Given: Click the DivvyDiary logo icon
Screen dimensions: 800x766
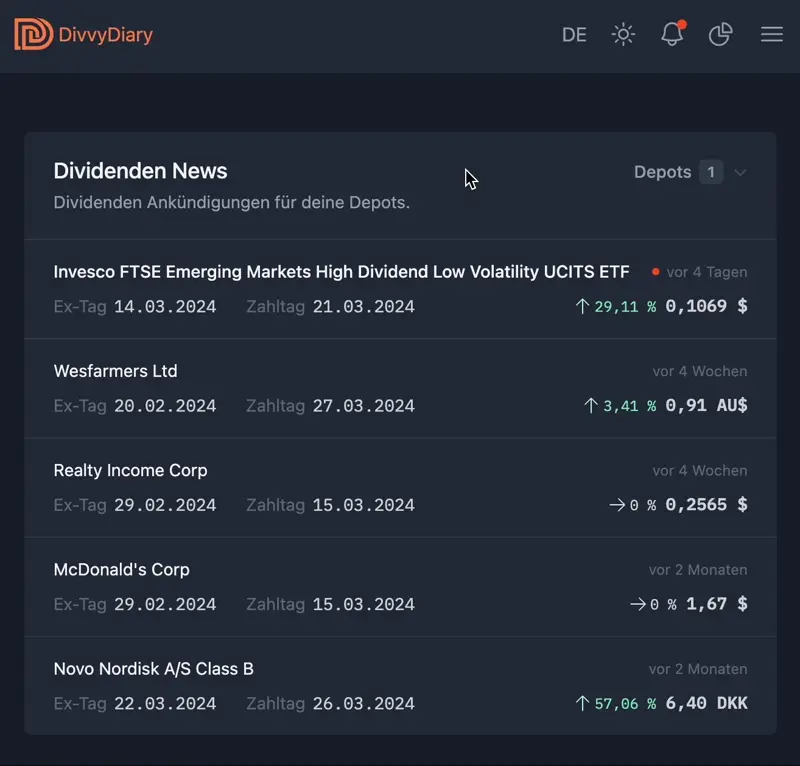Looking at the screenshot, I should click(33, 35).
